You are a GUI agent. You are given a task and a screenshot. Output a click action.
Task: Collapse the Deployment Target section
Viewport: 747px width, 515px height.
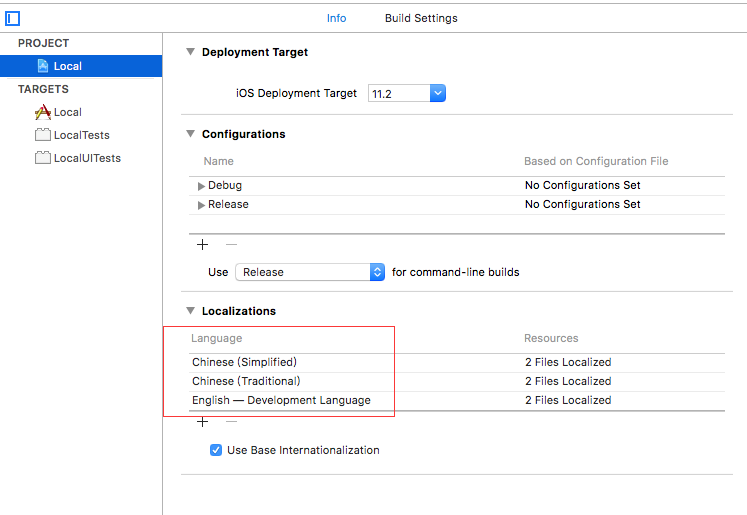click(191, 52)
